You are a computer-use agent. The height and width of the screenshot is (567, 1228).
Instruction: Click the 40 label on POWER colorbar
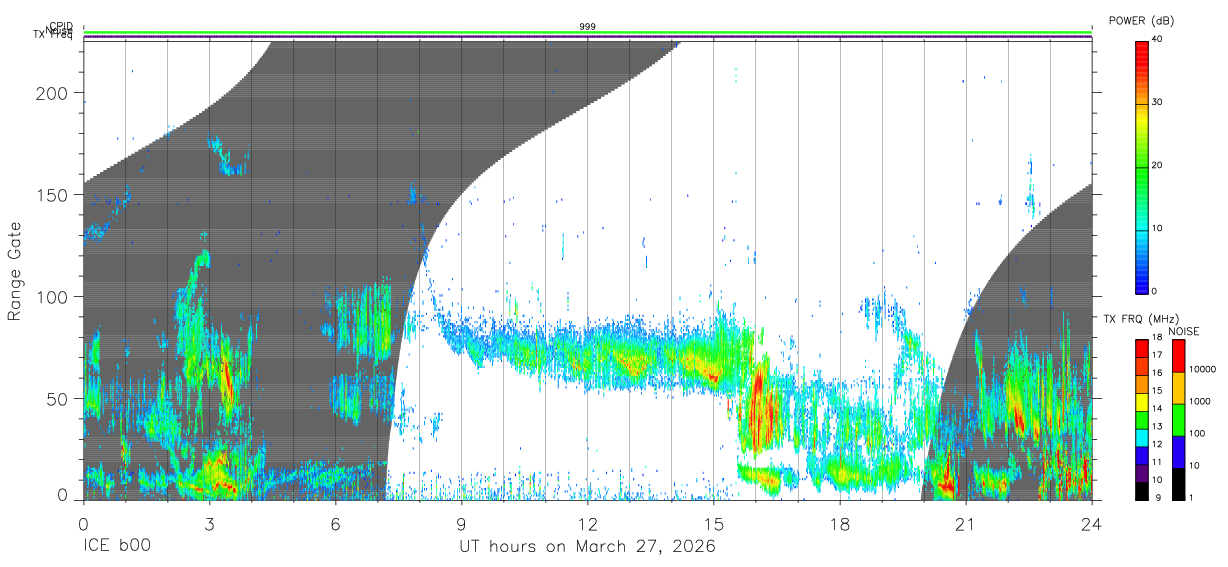point(1159,40)
